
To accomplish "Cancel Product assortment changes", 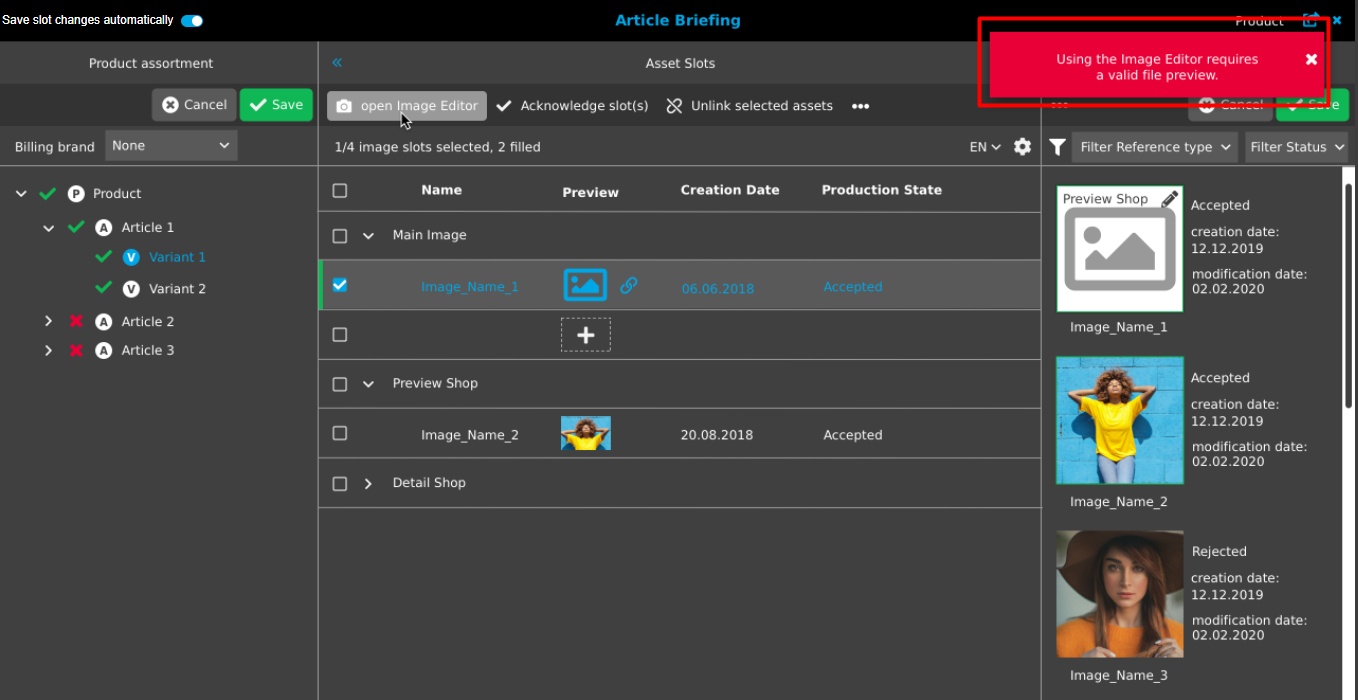I will click(193, 104).
